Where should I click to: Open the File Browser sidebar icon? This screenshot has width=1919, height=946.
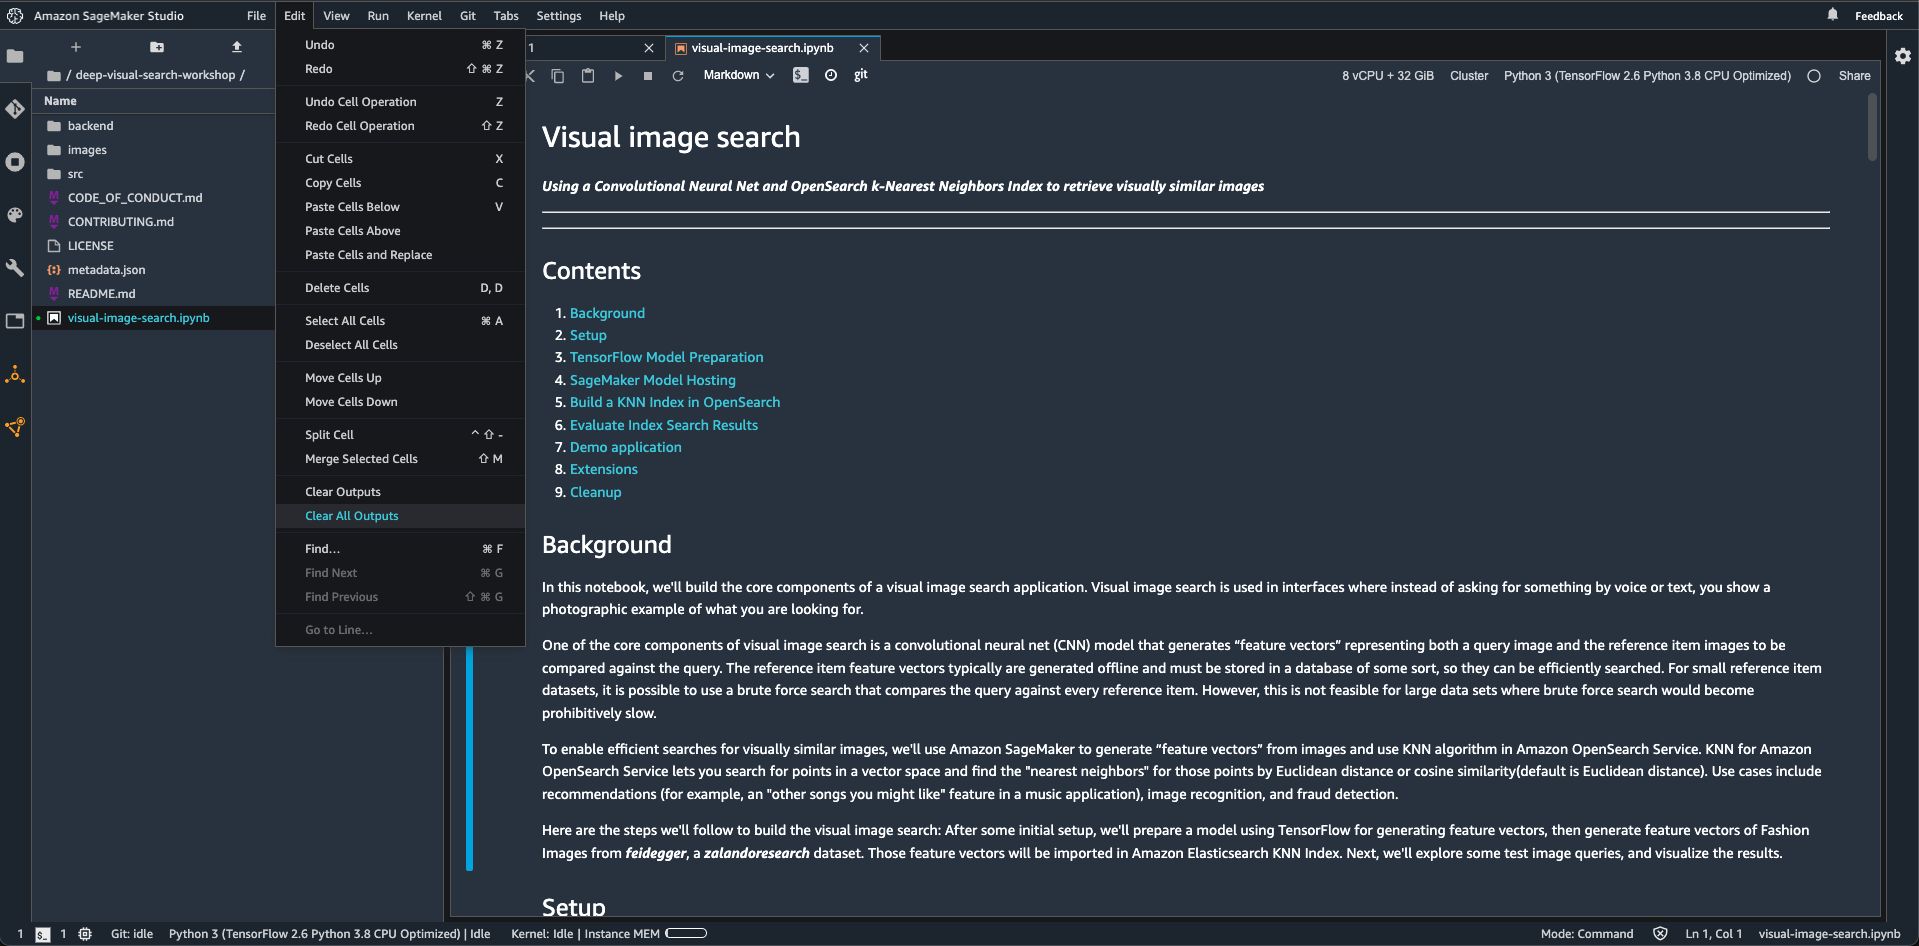pos(15,56)
